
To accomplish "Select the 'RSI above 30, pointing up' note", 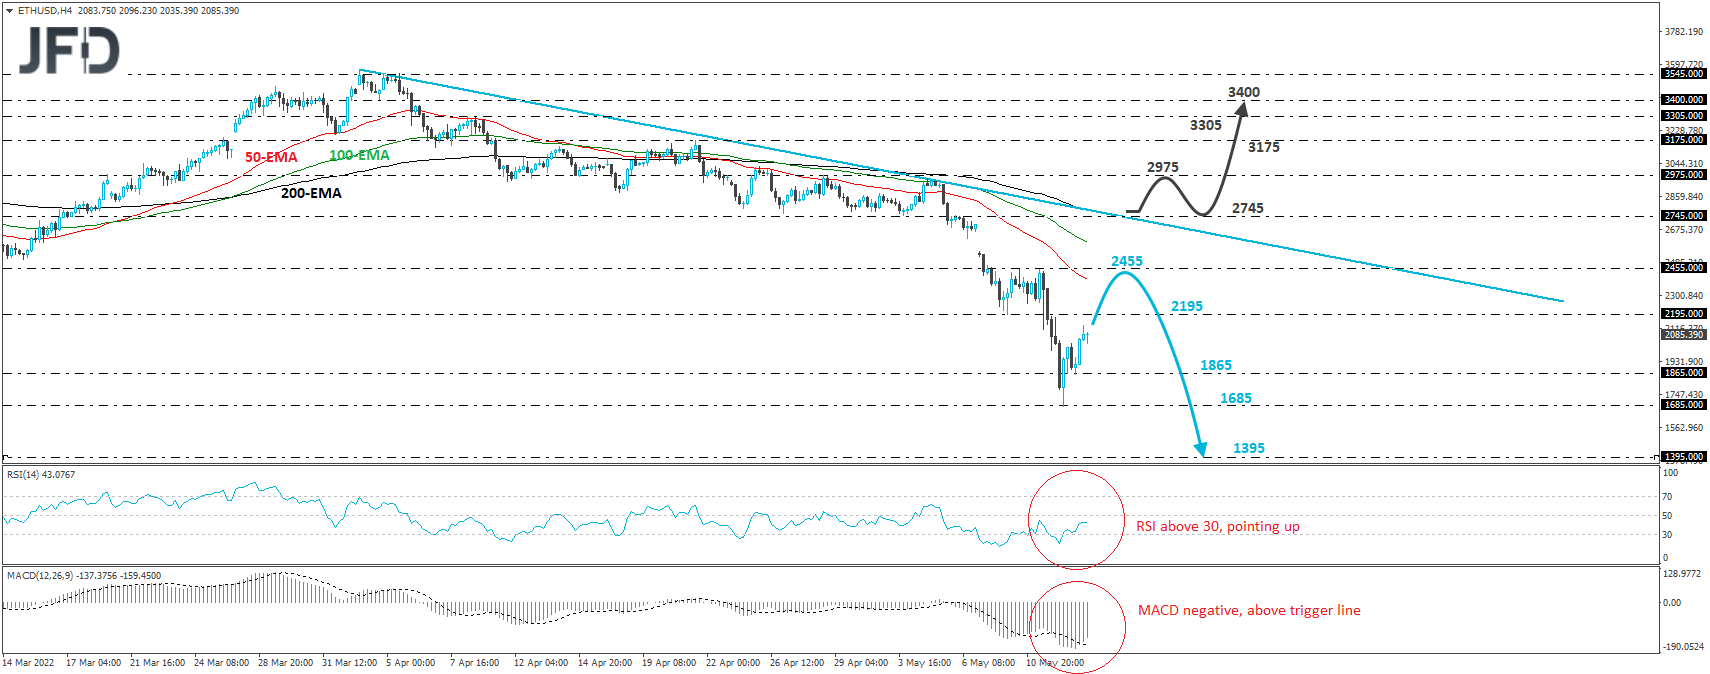I will 1218,527.
